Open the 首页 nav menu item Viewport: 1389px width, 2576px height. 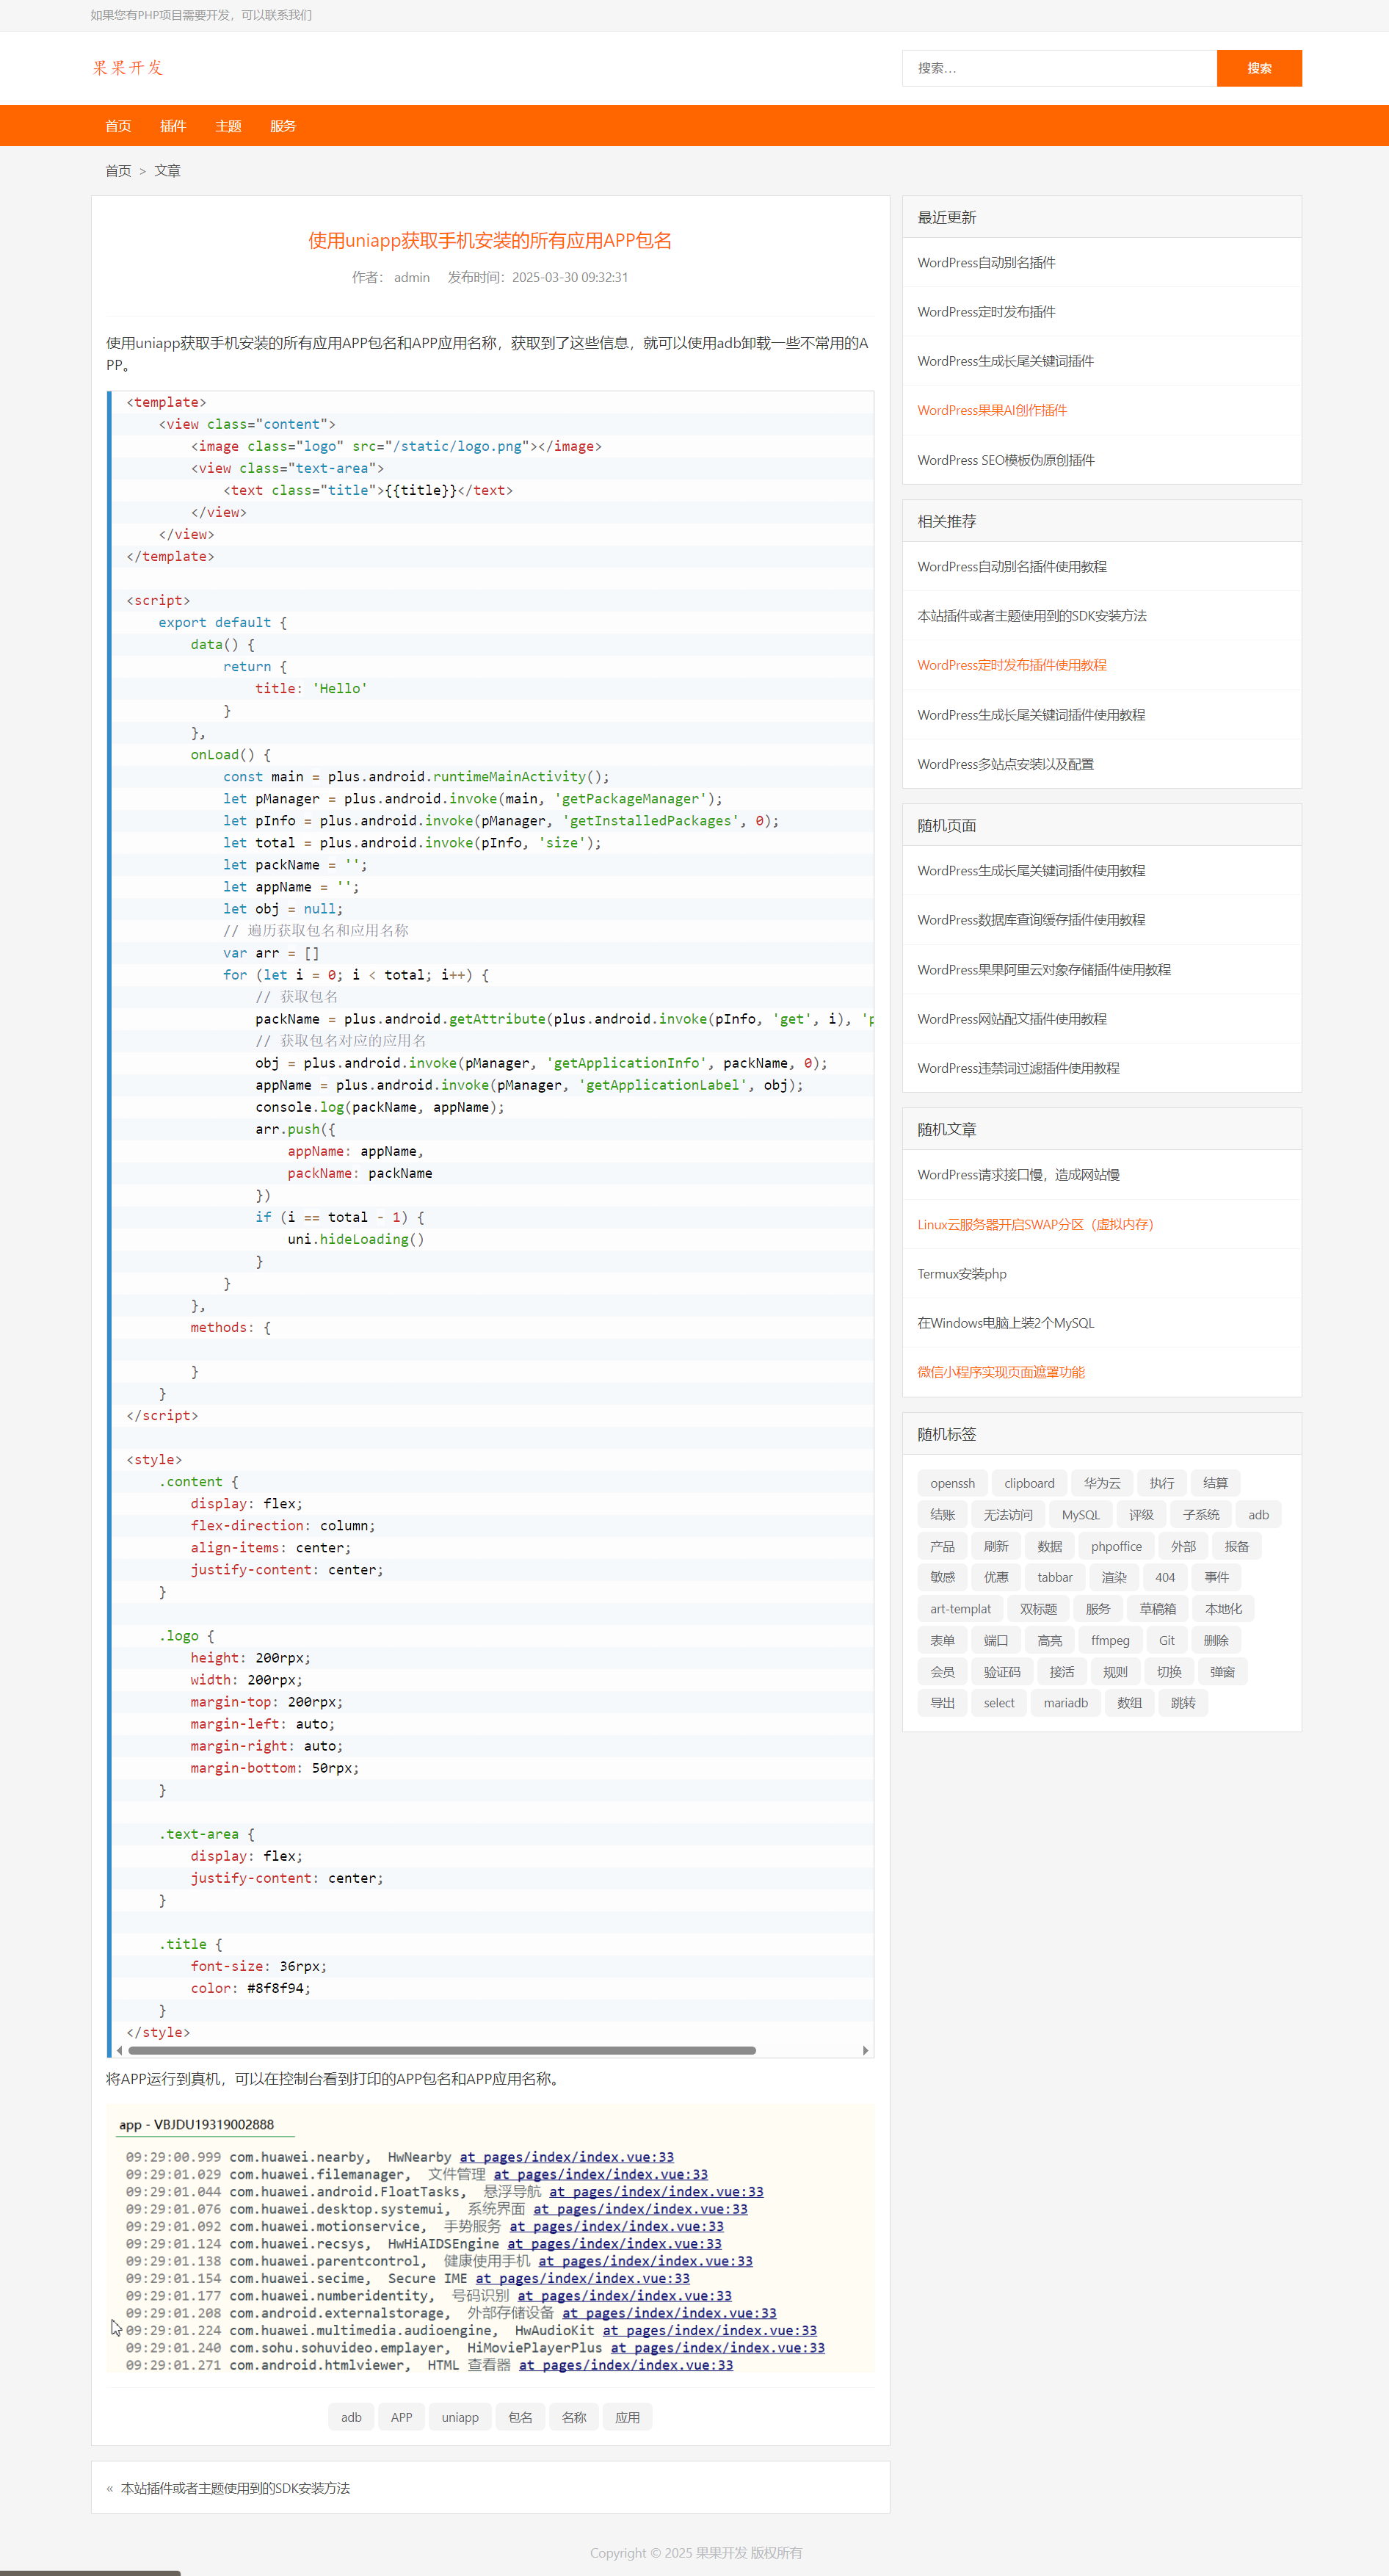coord(118,126)
